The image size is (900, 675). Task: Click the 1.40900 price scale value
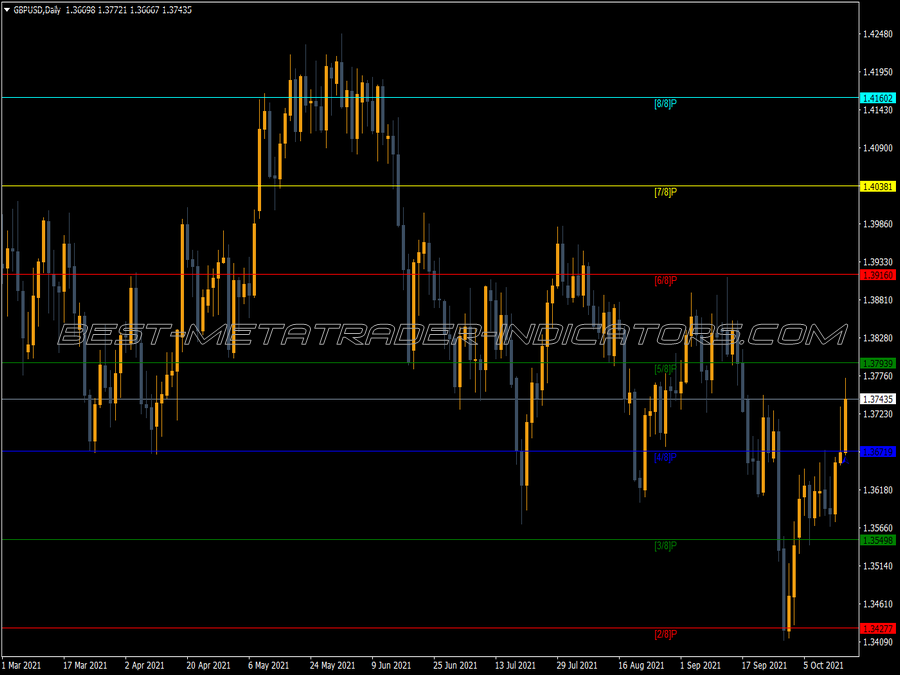coord(878,148)
